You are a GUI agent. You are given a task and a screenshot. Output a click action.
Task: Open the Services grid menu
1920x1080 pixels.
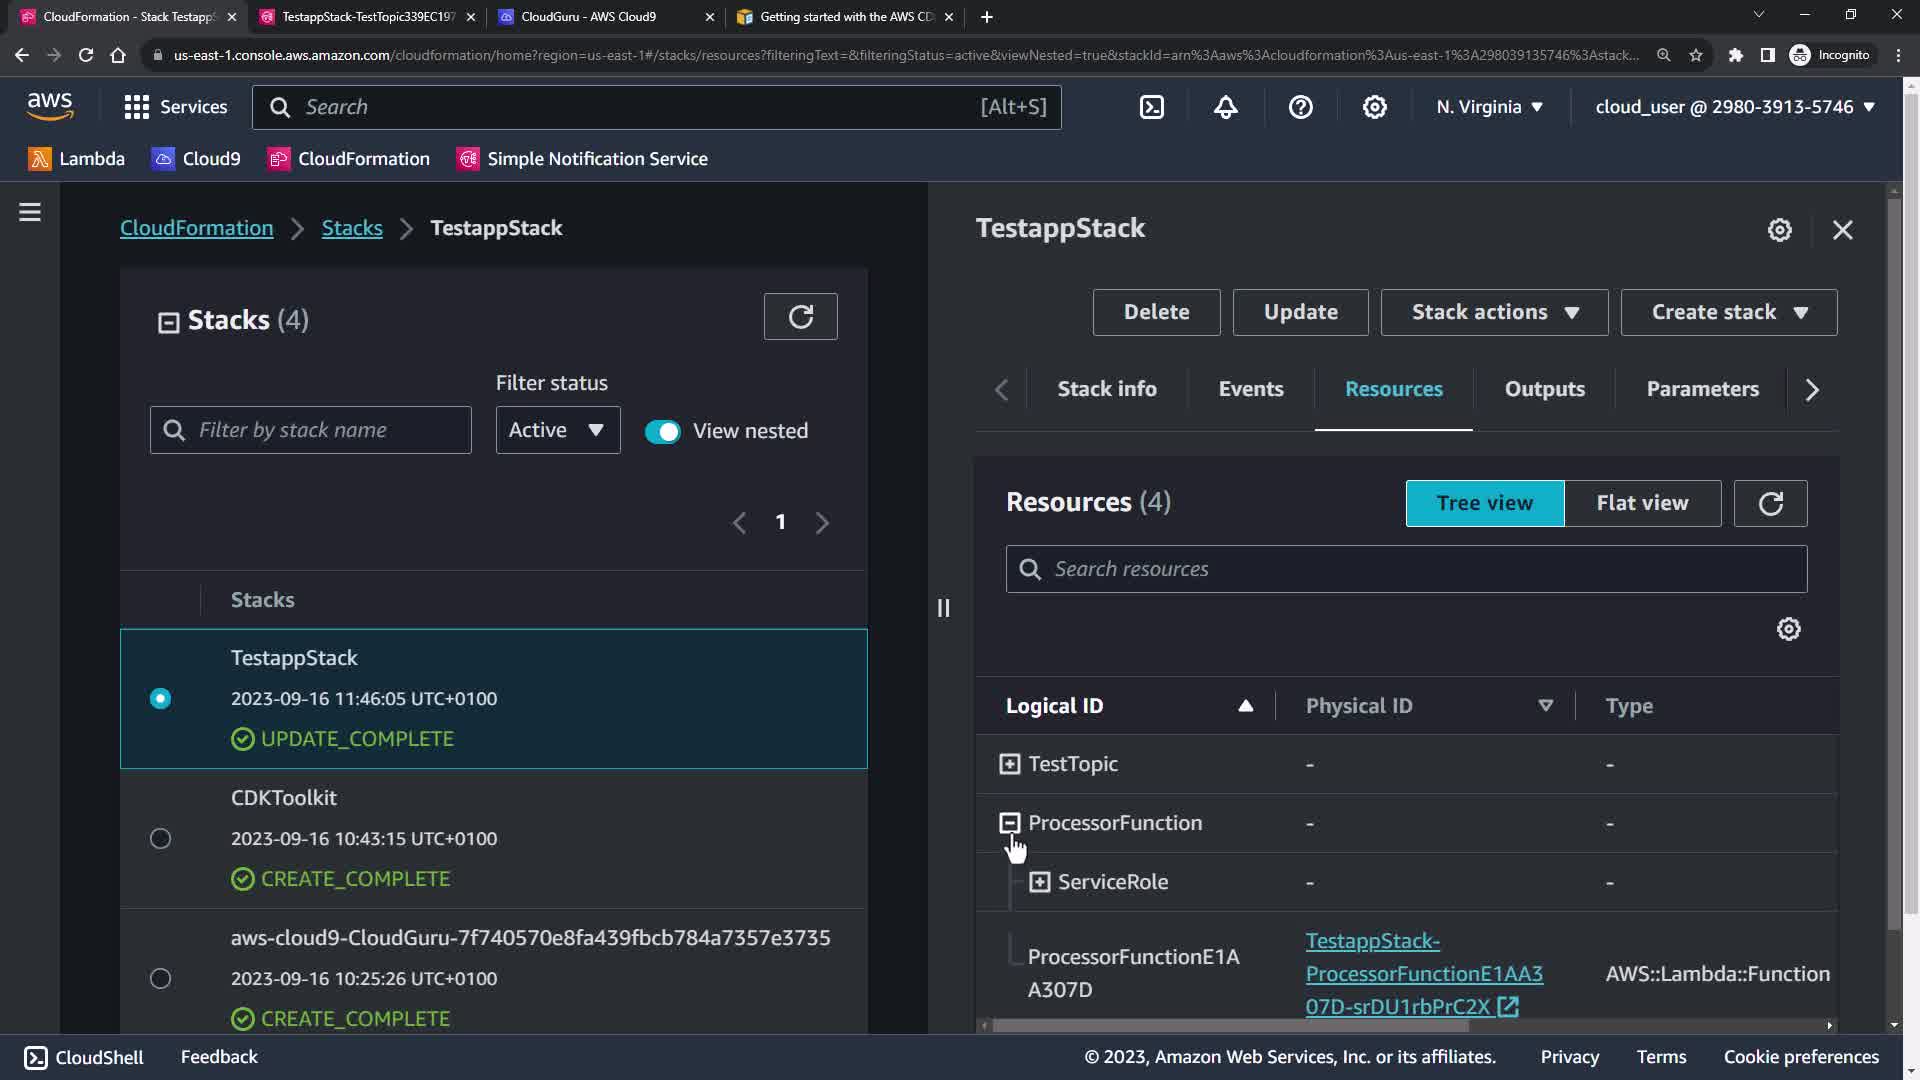pyautogui.click(x=137, y=107)
